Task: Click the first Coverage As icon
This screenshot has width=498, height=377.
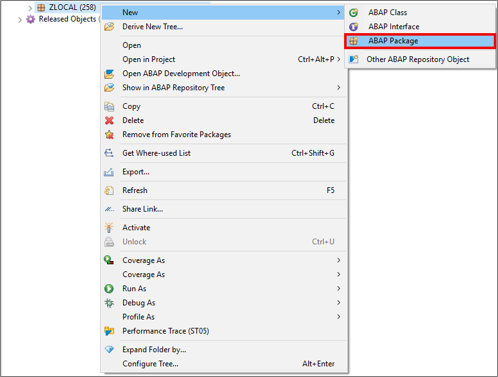Action: coord(109,260)
